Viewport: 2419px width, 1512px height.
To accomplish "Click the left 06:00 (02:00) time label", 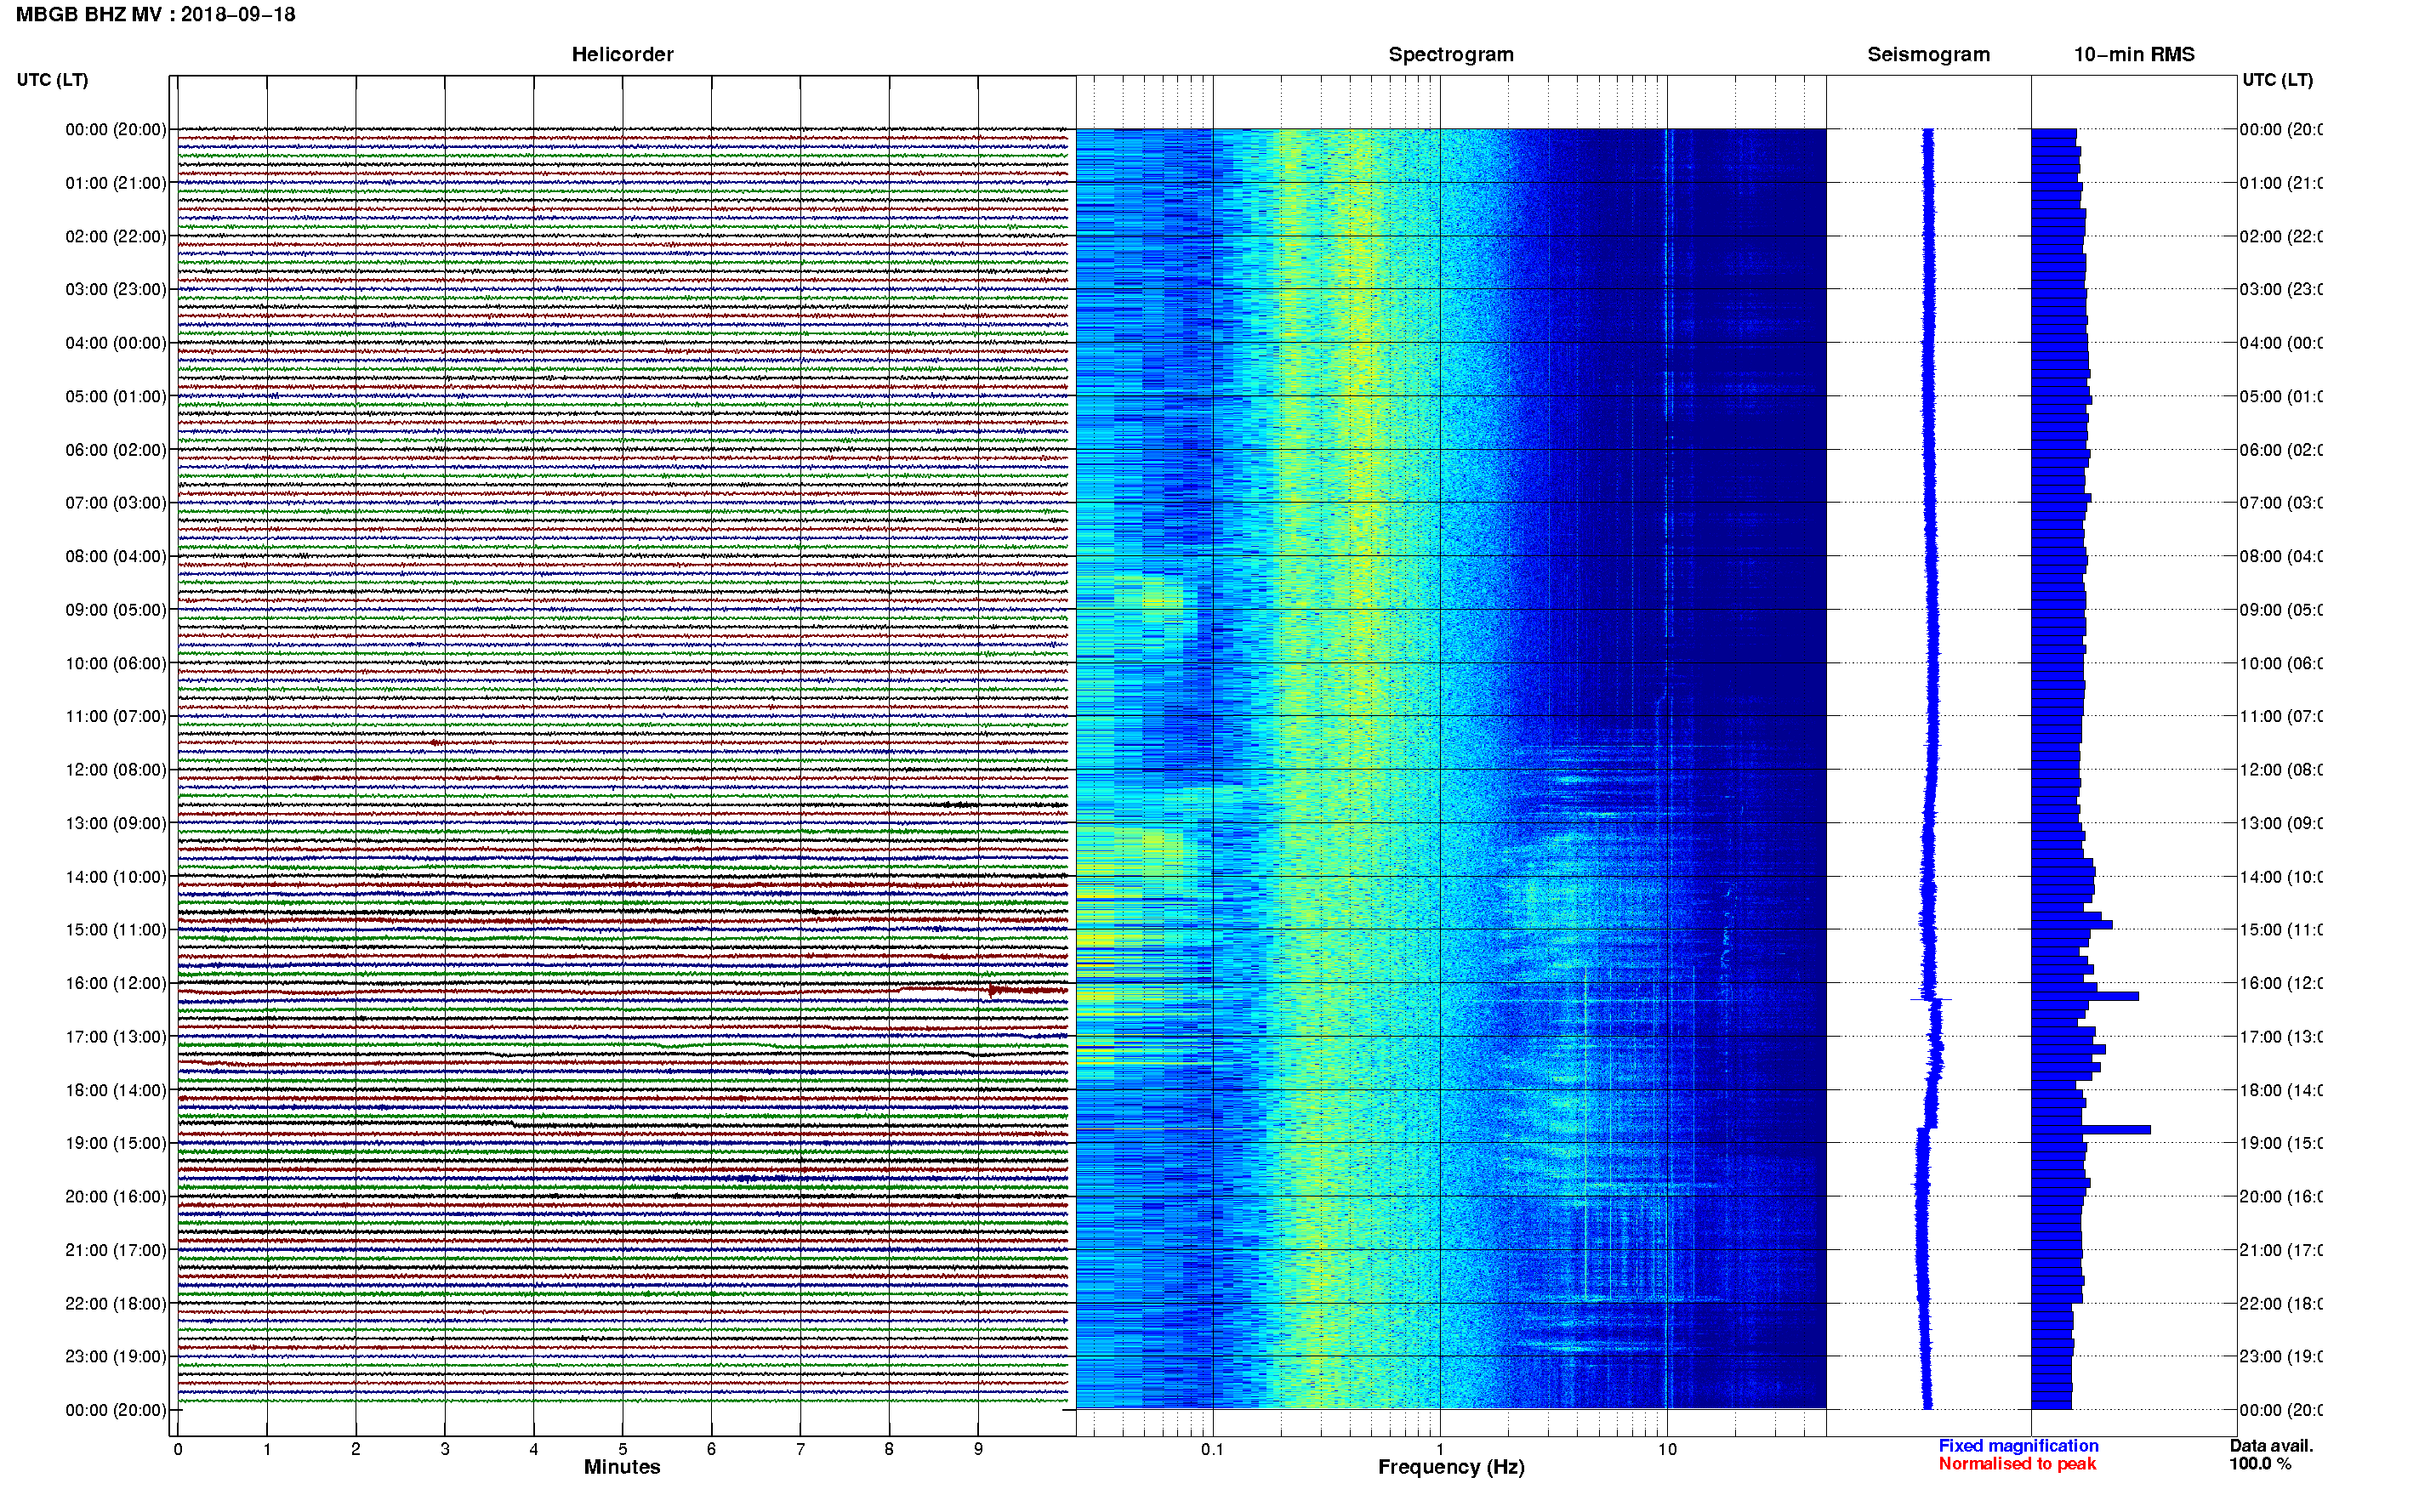I will coord(116,450).
